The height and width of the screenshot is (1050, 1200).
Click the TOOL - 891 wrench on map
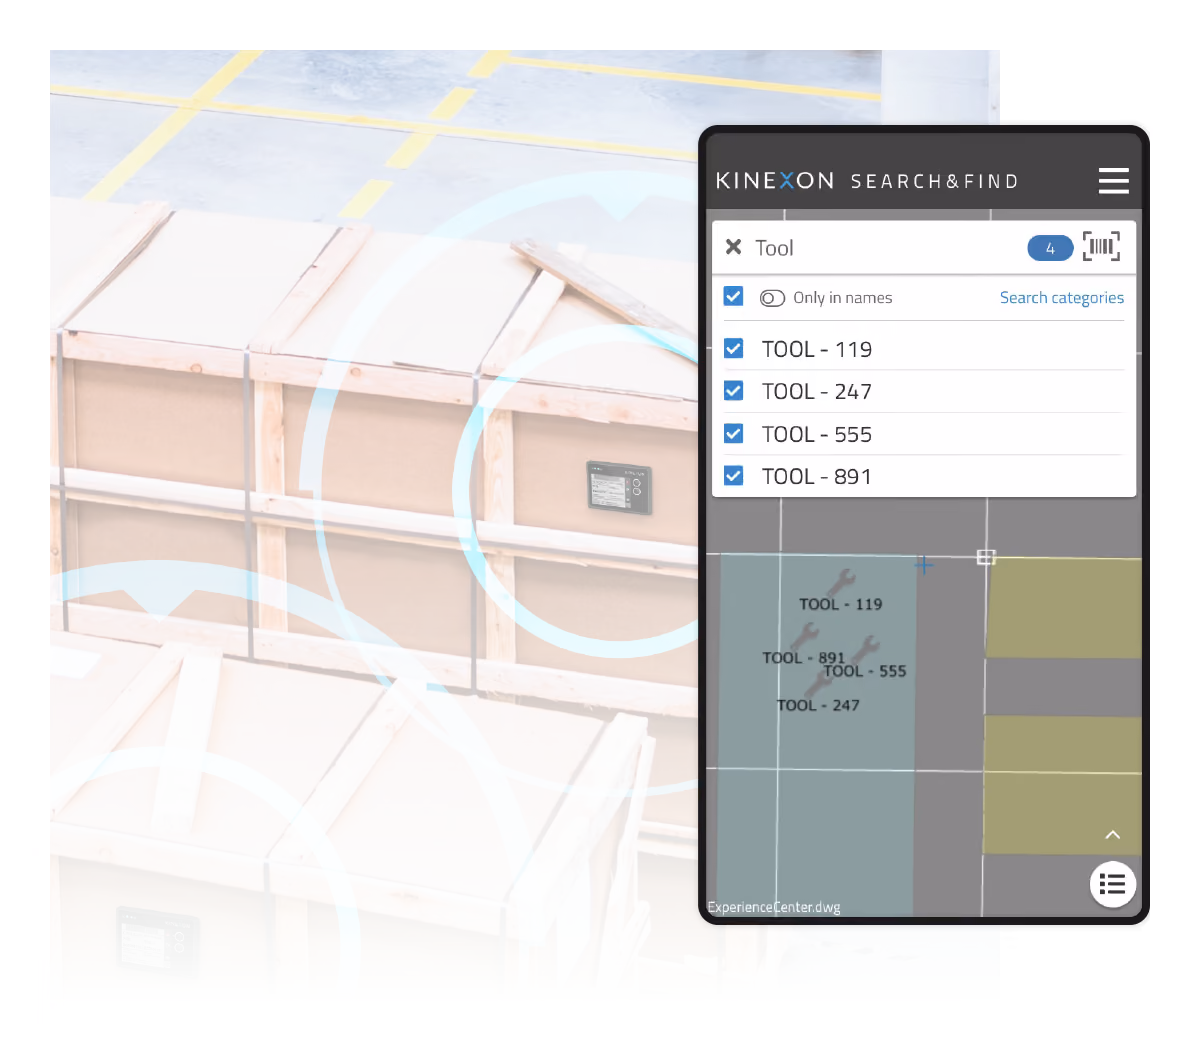click(x=804, y=637)
